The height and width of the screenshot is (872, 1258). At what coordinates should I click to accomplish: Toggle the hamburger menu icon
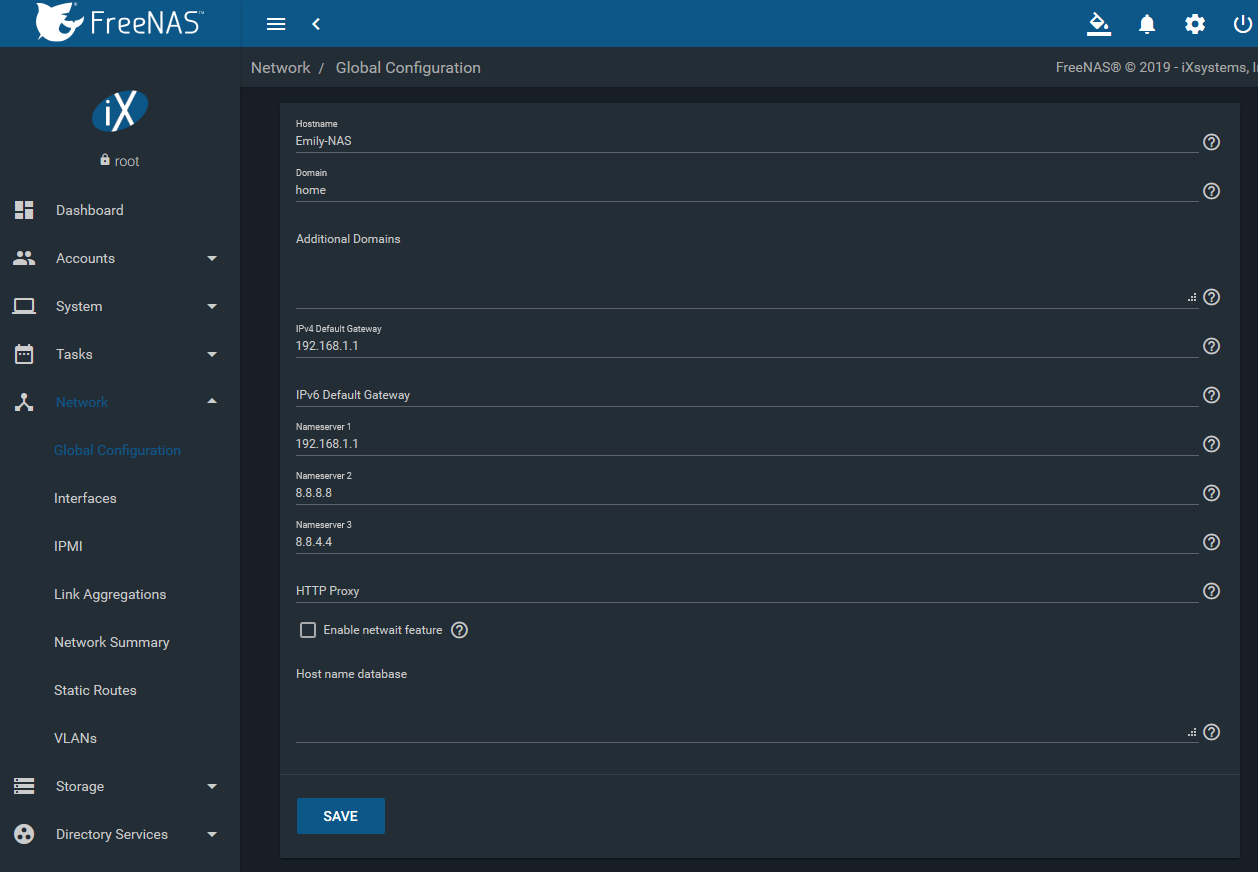[x=276, y=24]
